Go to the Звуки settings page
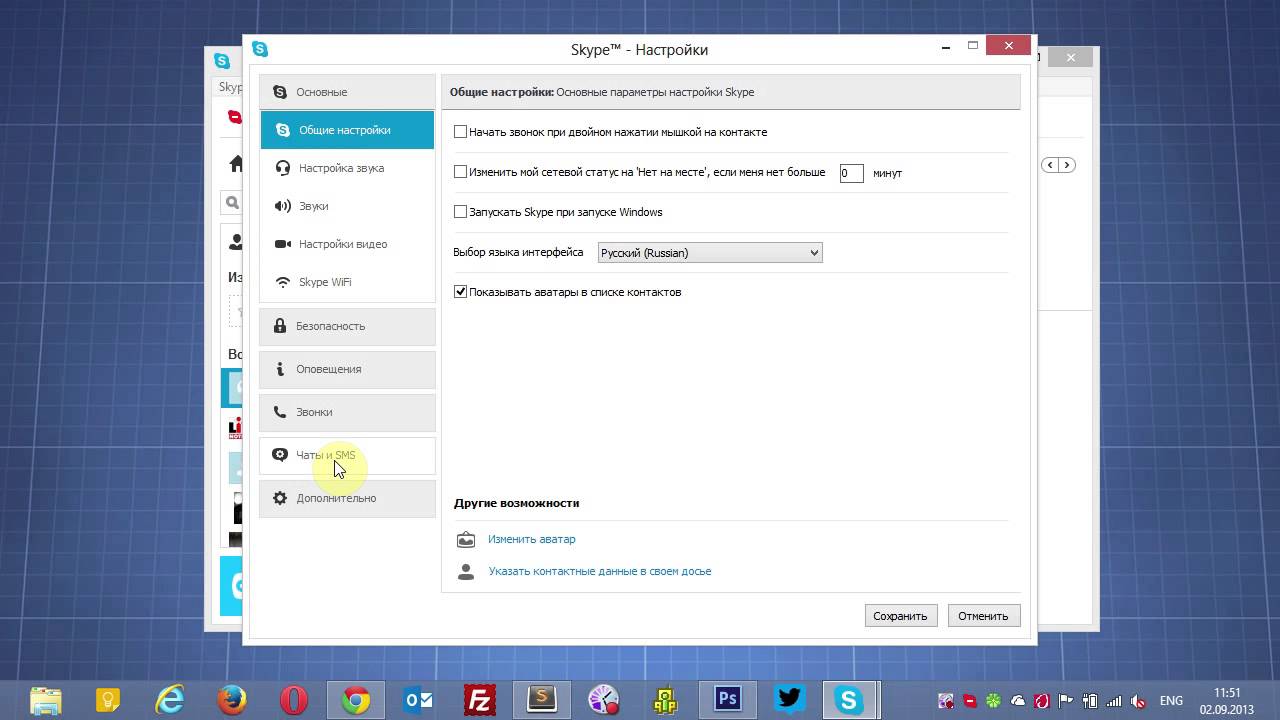The width and height of the screenshot is (1280, 720). (x=347, y=206)
